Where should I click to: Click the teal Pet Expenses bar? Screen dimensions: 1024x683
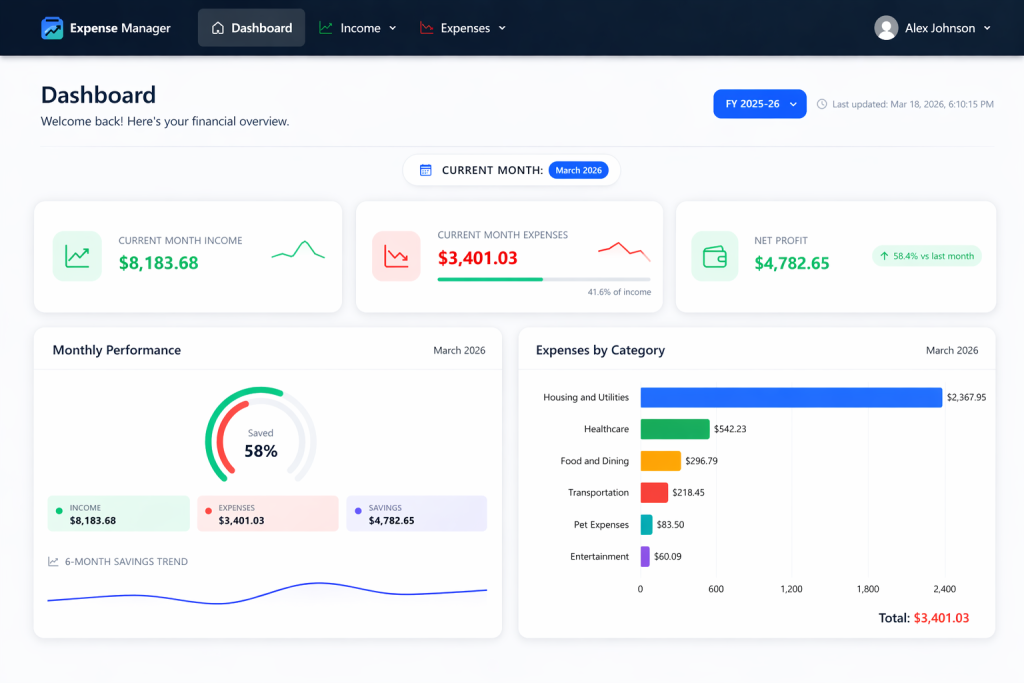point(646,525)
